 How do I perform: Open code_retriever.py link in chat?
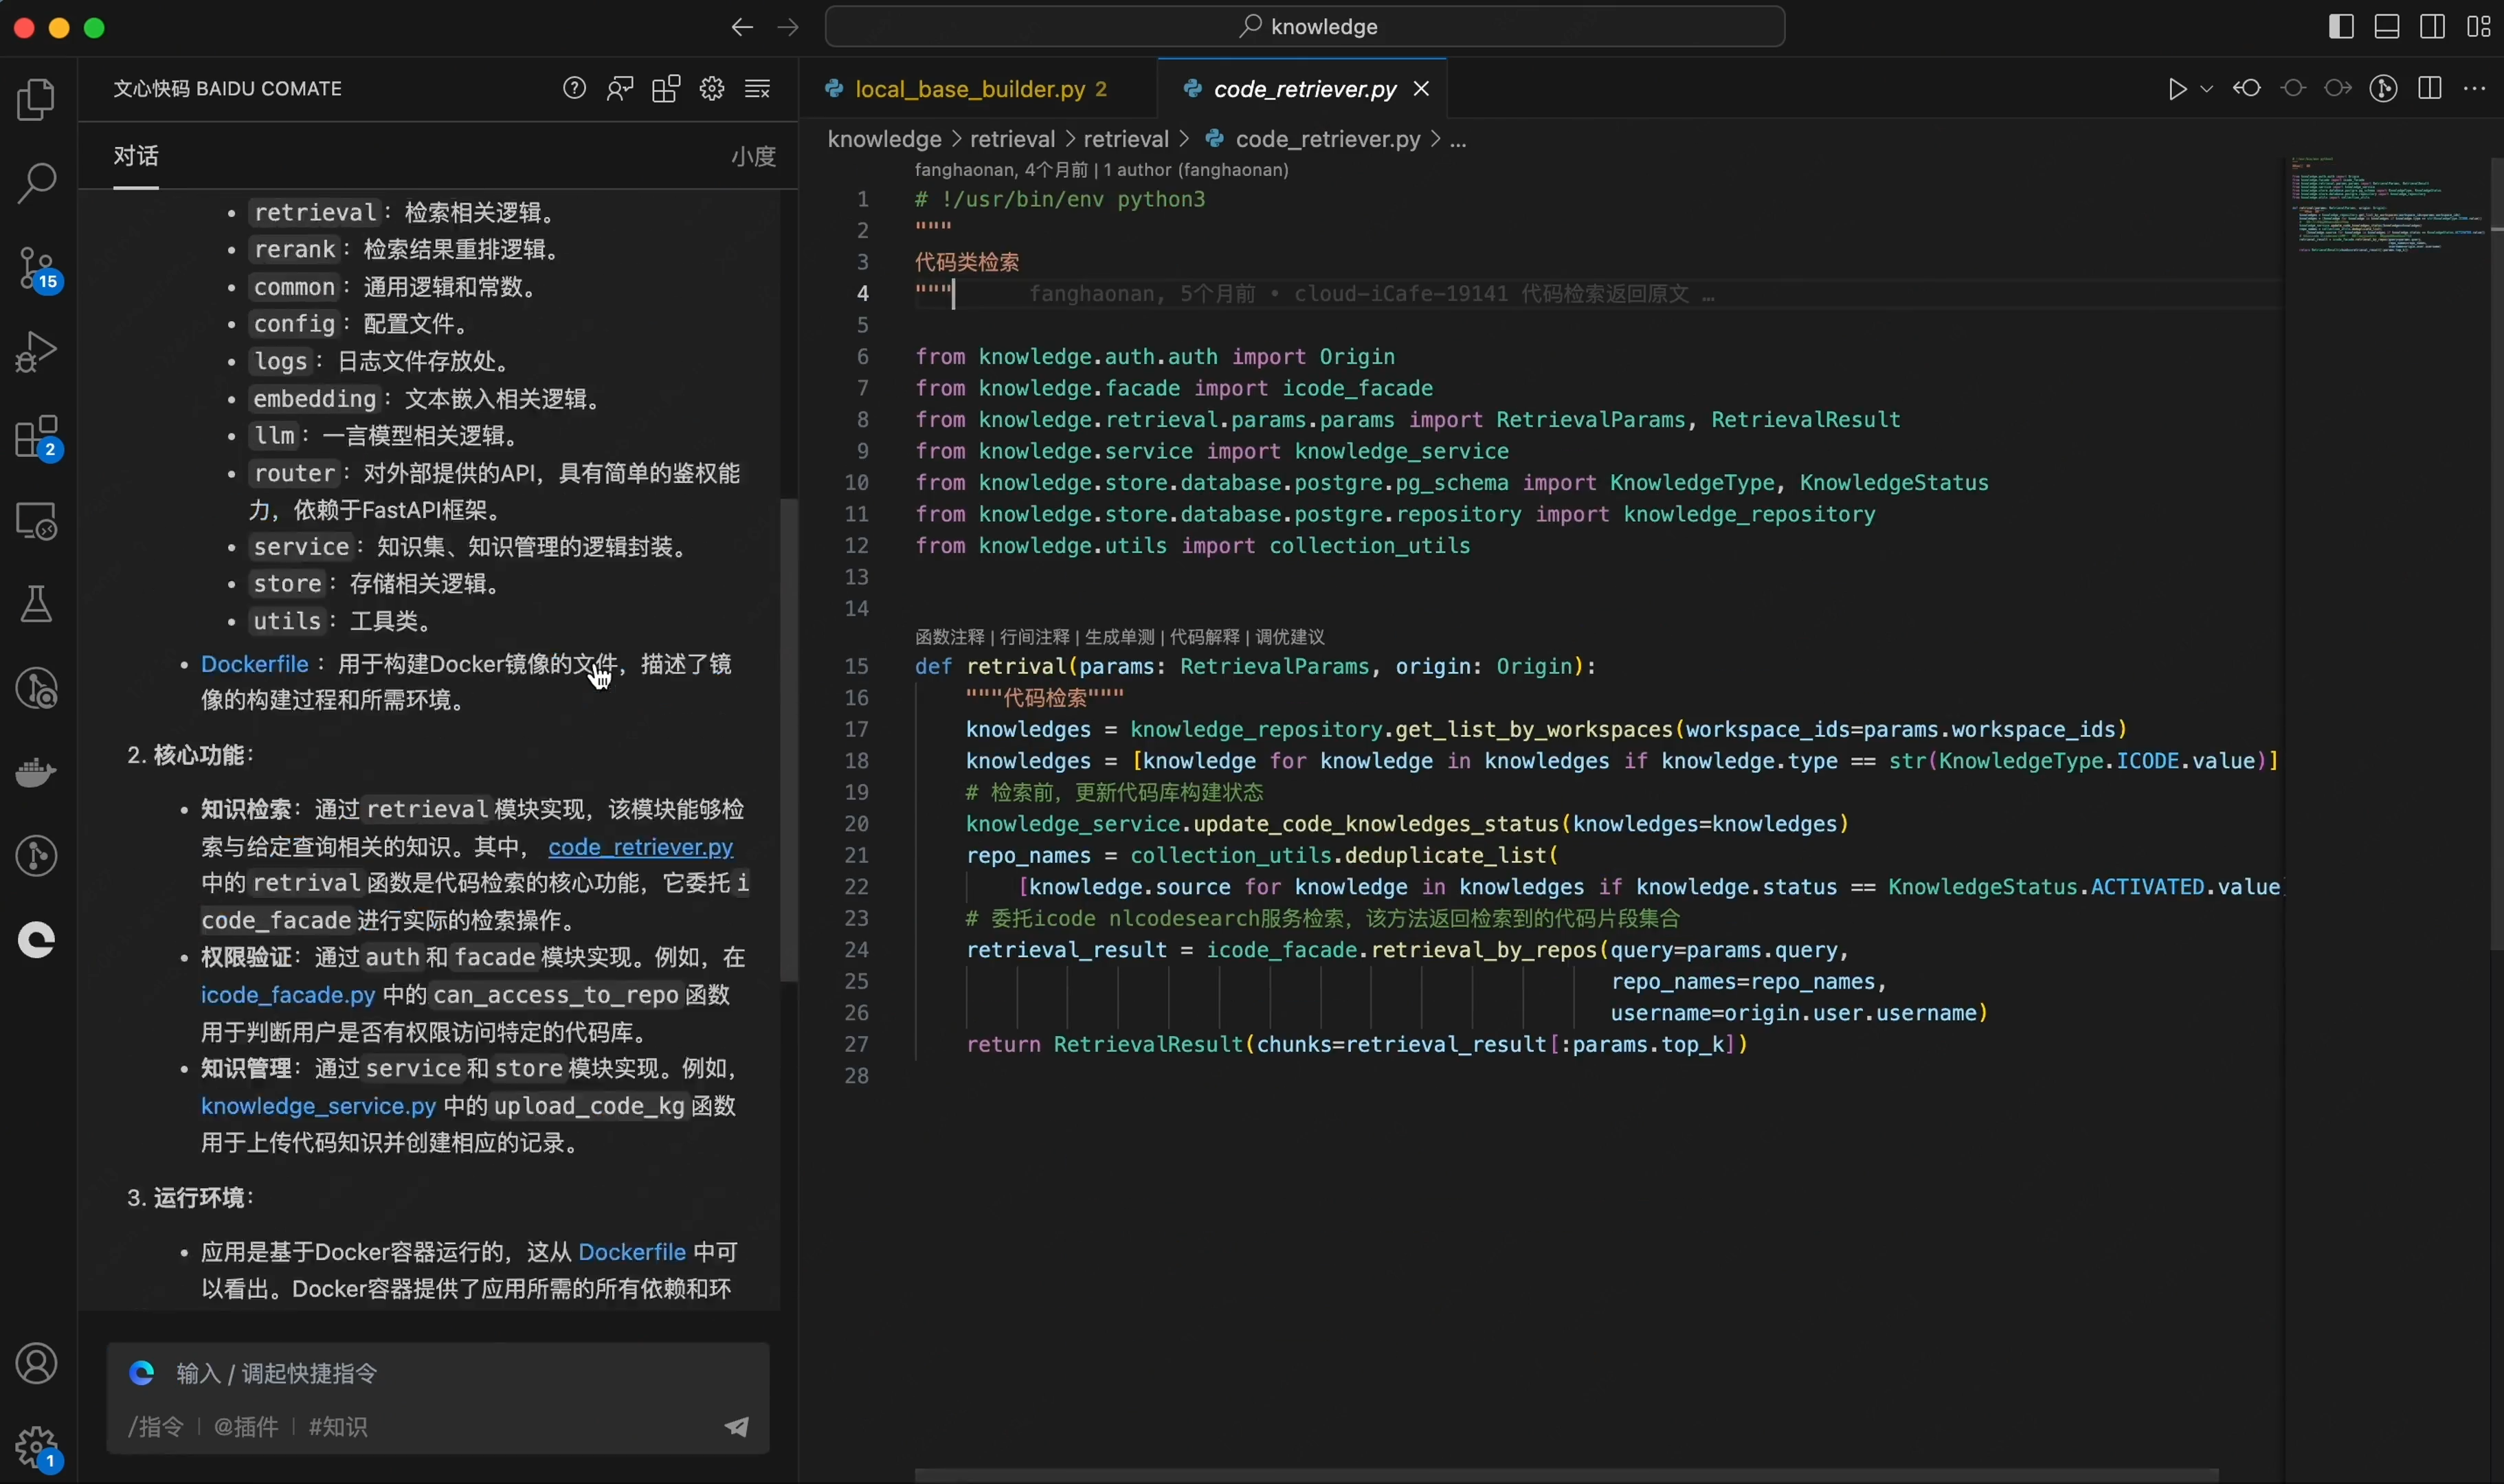(x=640, y=847)
